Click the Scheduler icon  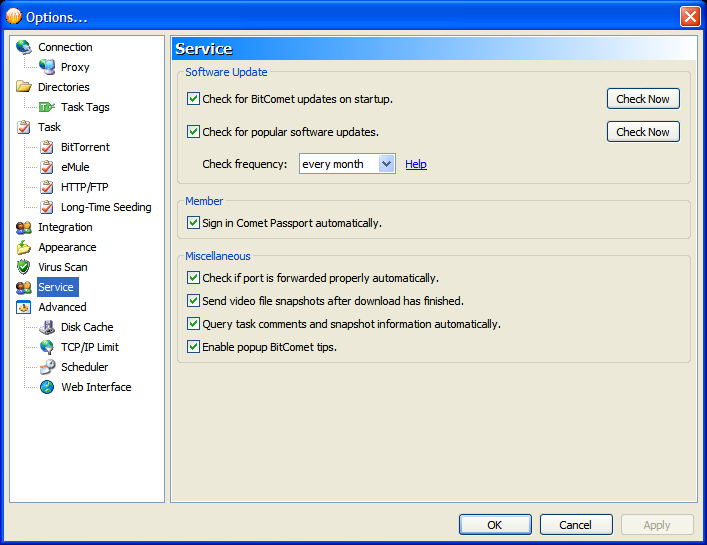(47, 367)
